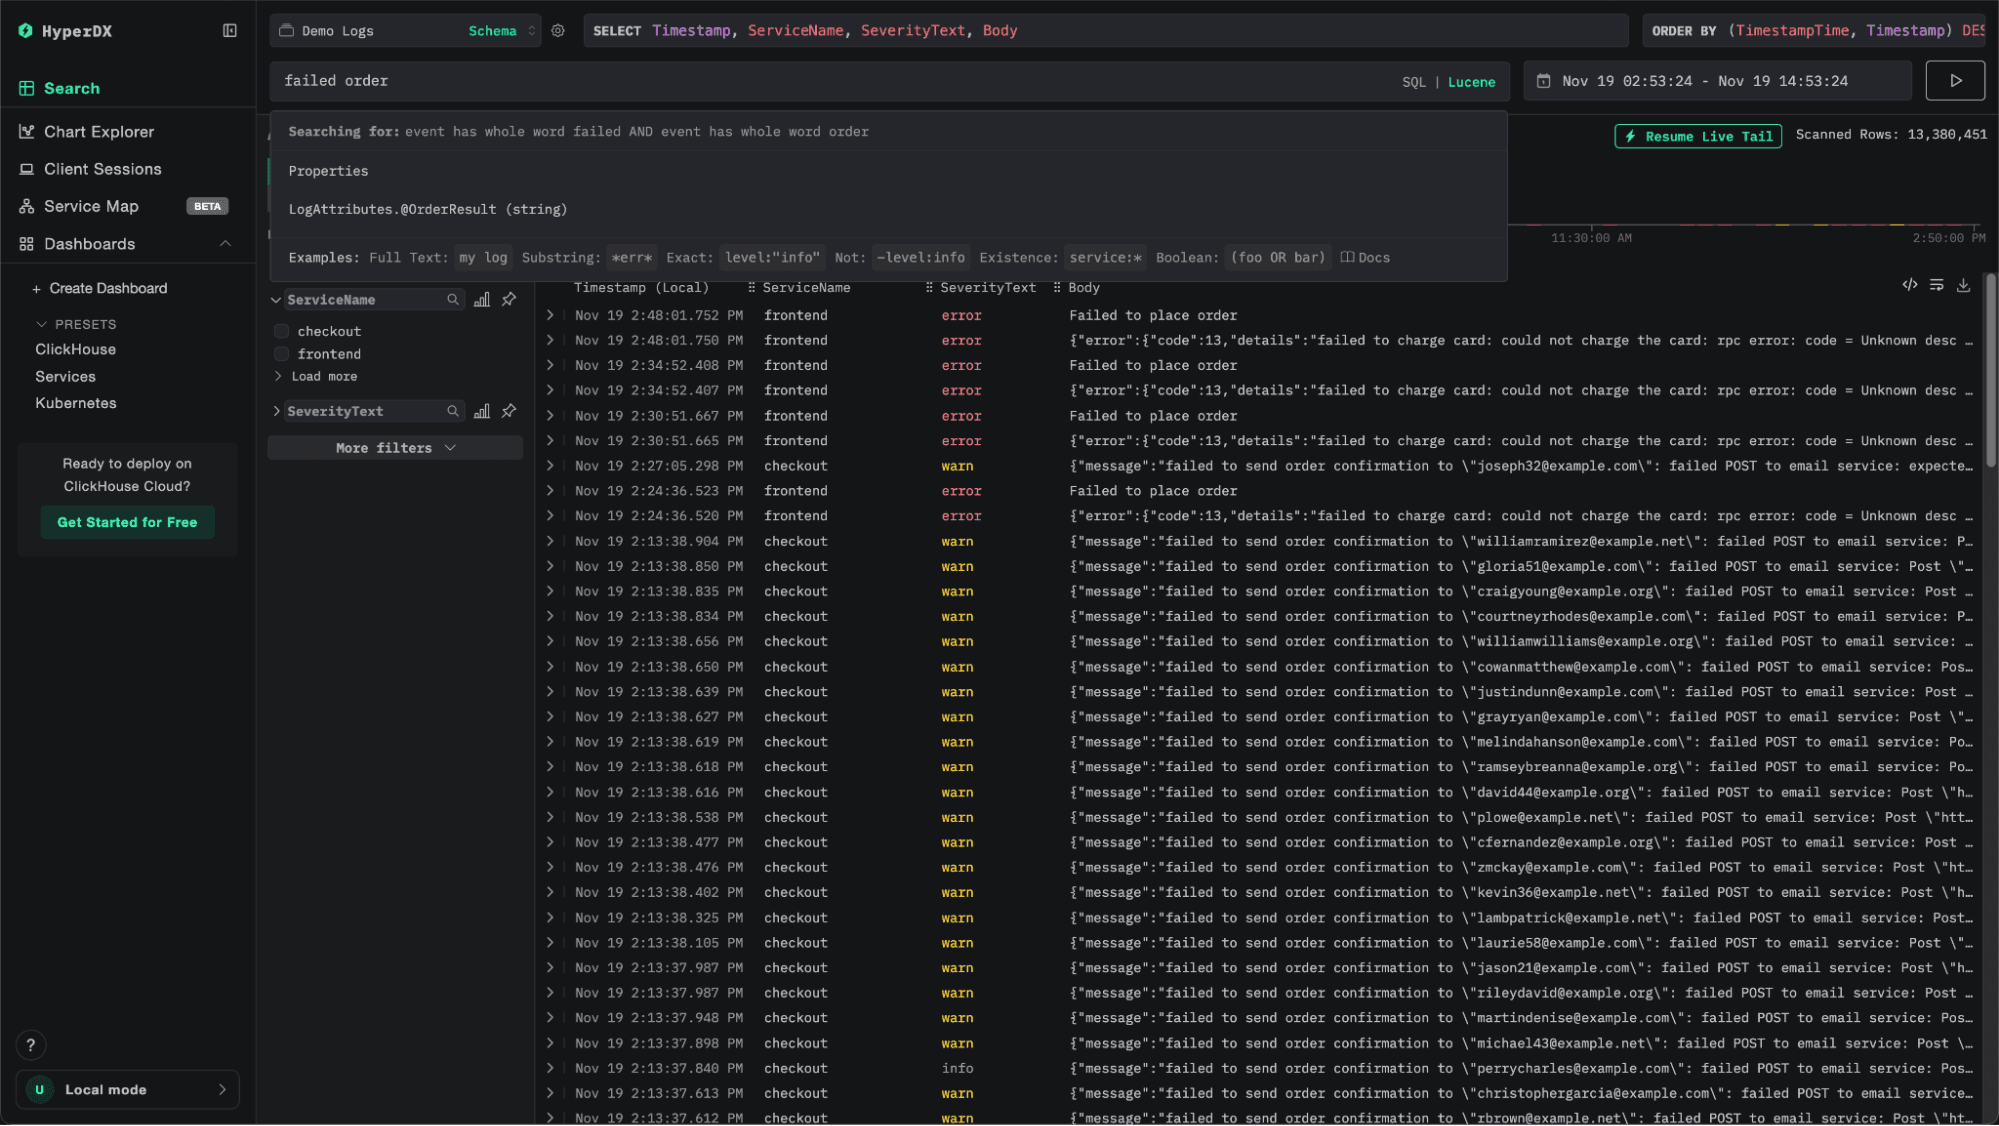
Task: Open help via the question mark icon
Action: pos(31,1045)
